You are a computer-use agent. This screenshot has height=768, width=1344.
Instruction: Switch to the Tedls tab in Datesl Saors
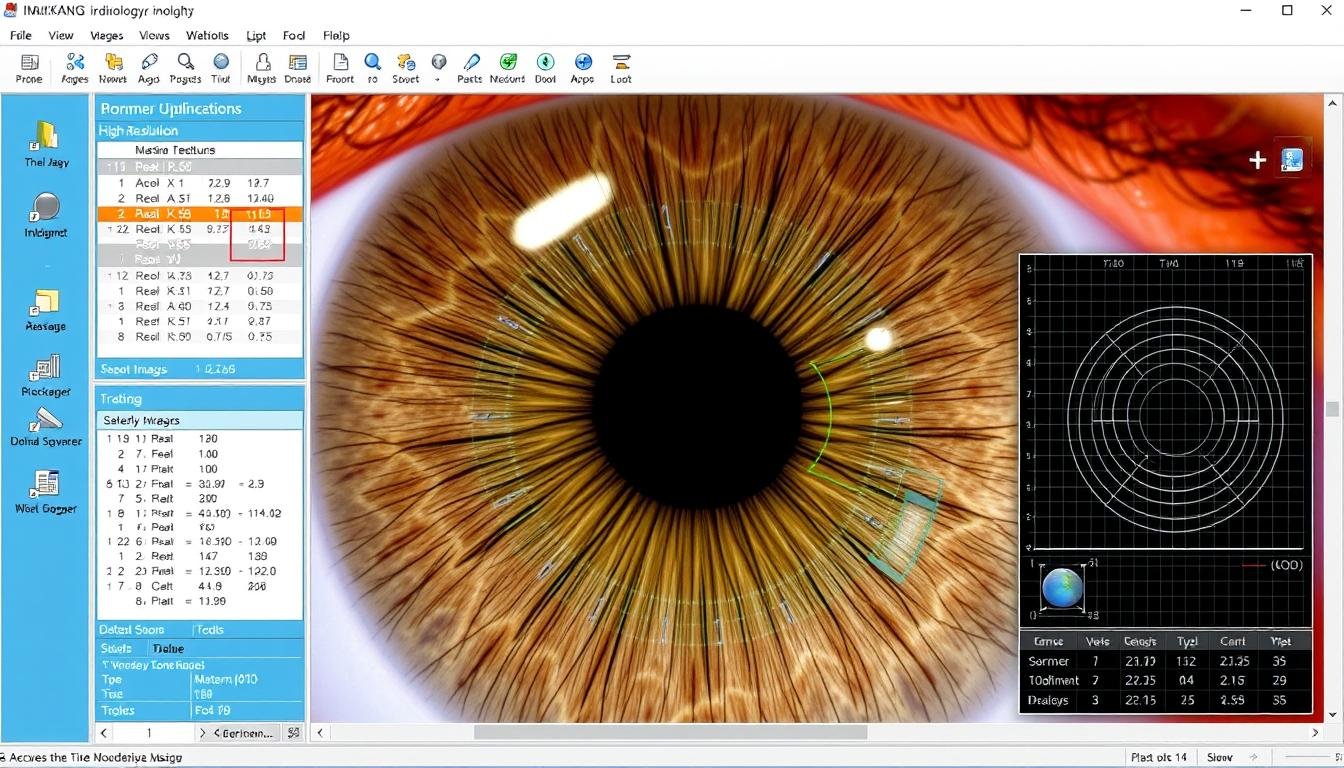(x=210, y=629)
